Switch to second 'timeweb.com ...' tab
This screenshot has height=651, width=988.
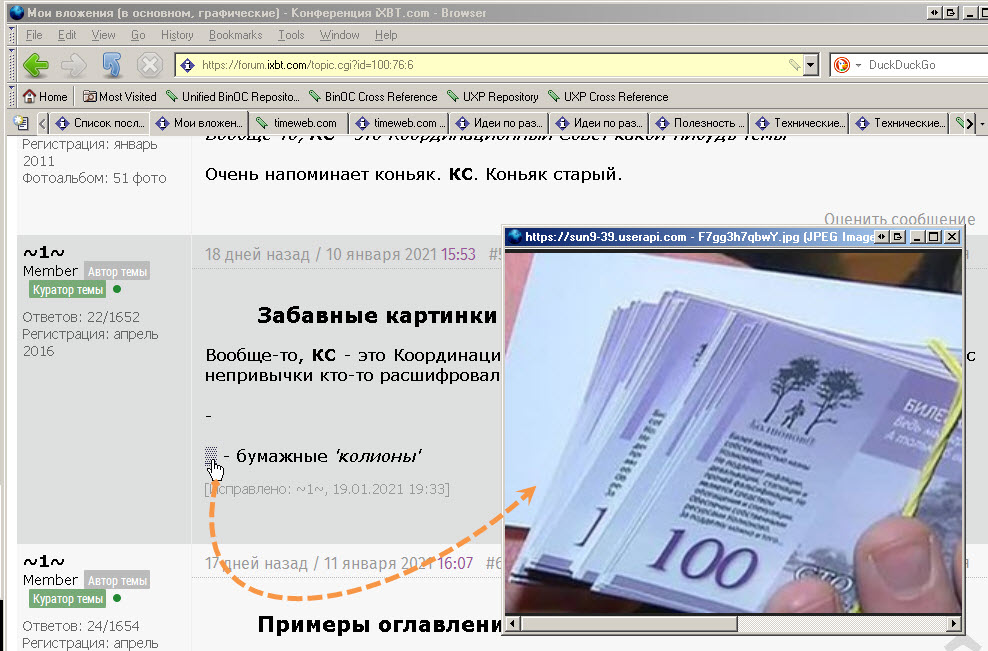click(399, 123)
